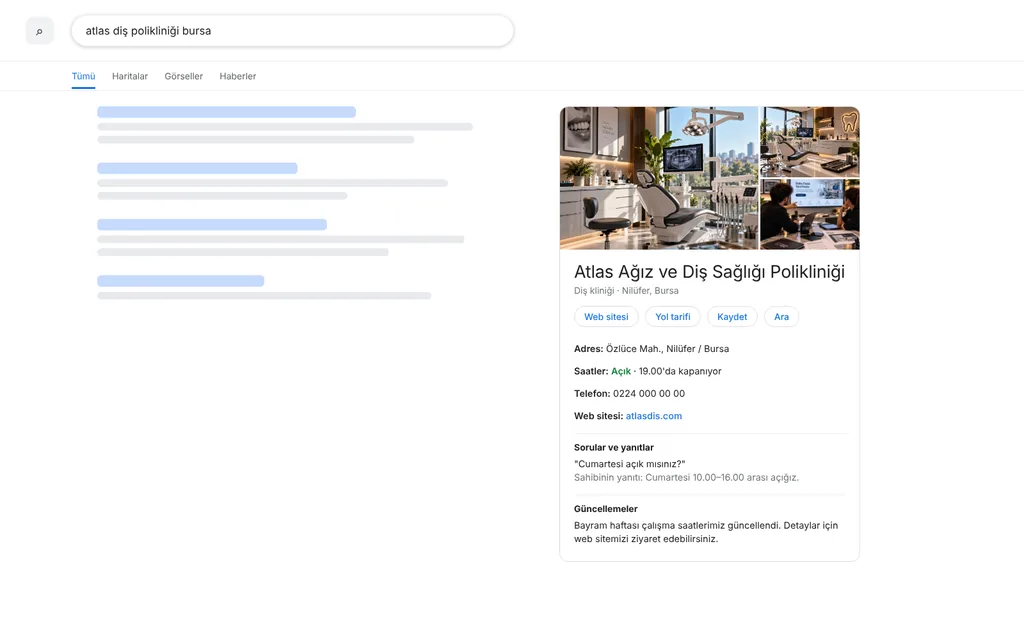
Task: Open the top-right treatment room photo
Action: click(x=810, y=142)
